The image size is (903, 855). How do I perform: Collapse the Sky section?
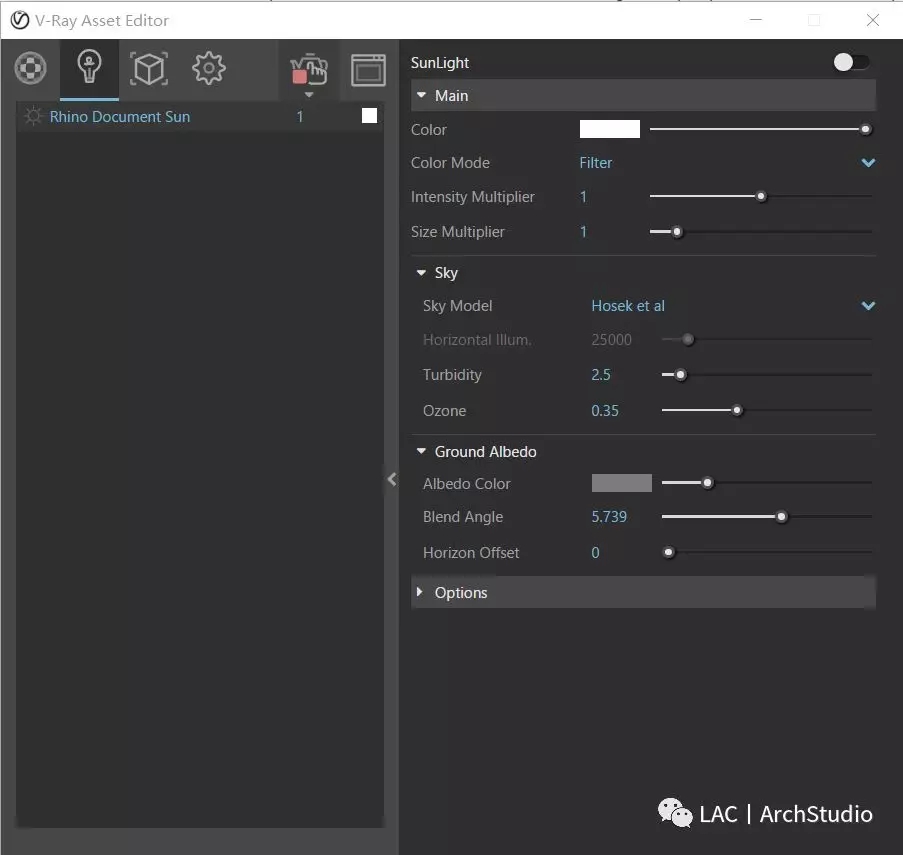[x=422, y=272]
